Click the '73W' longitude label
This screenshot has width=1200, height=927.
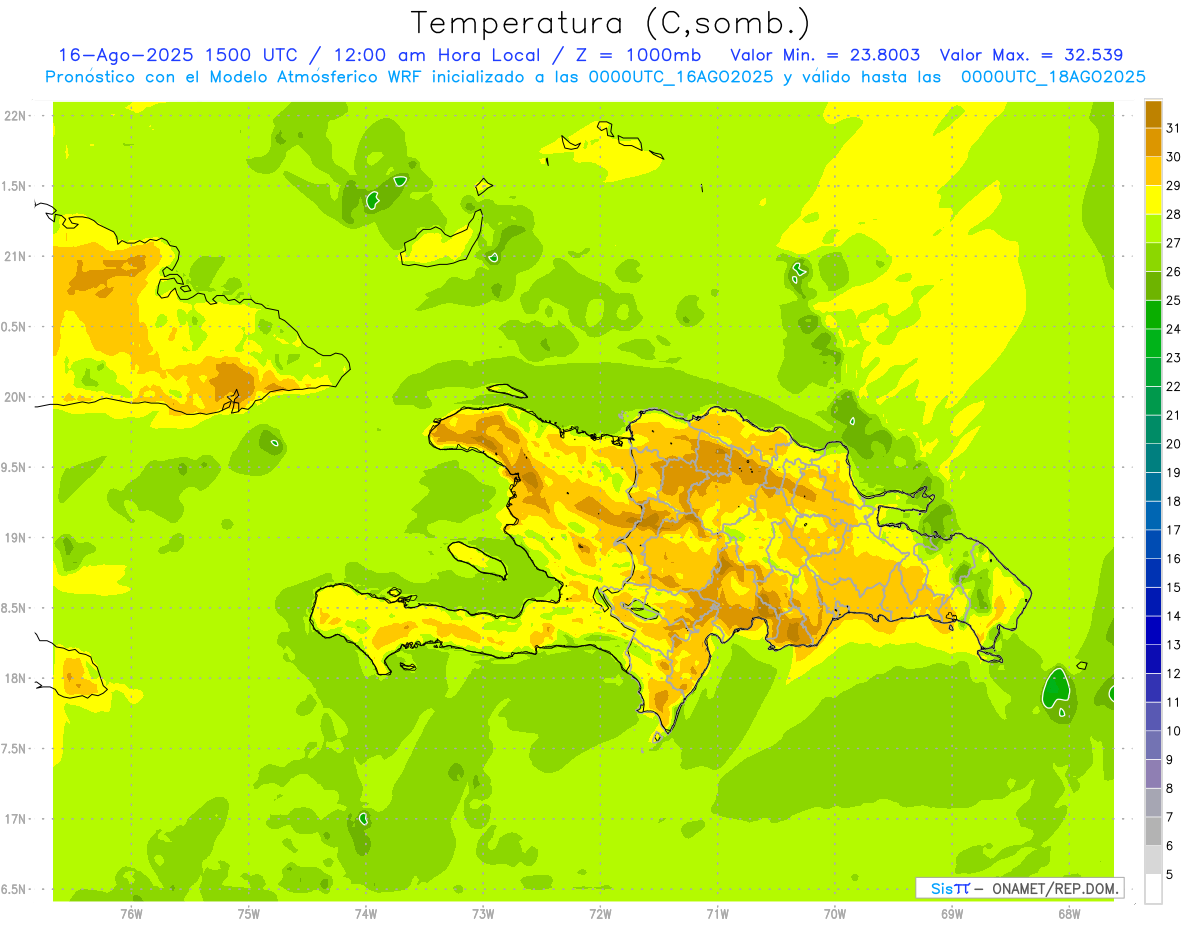click(x=483, y=912)
